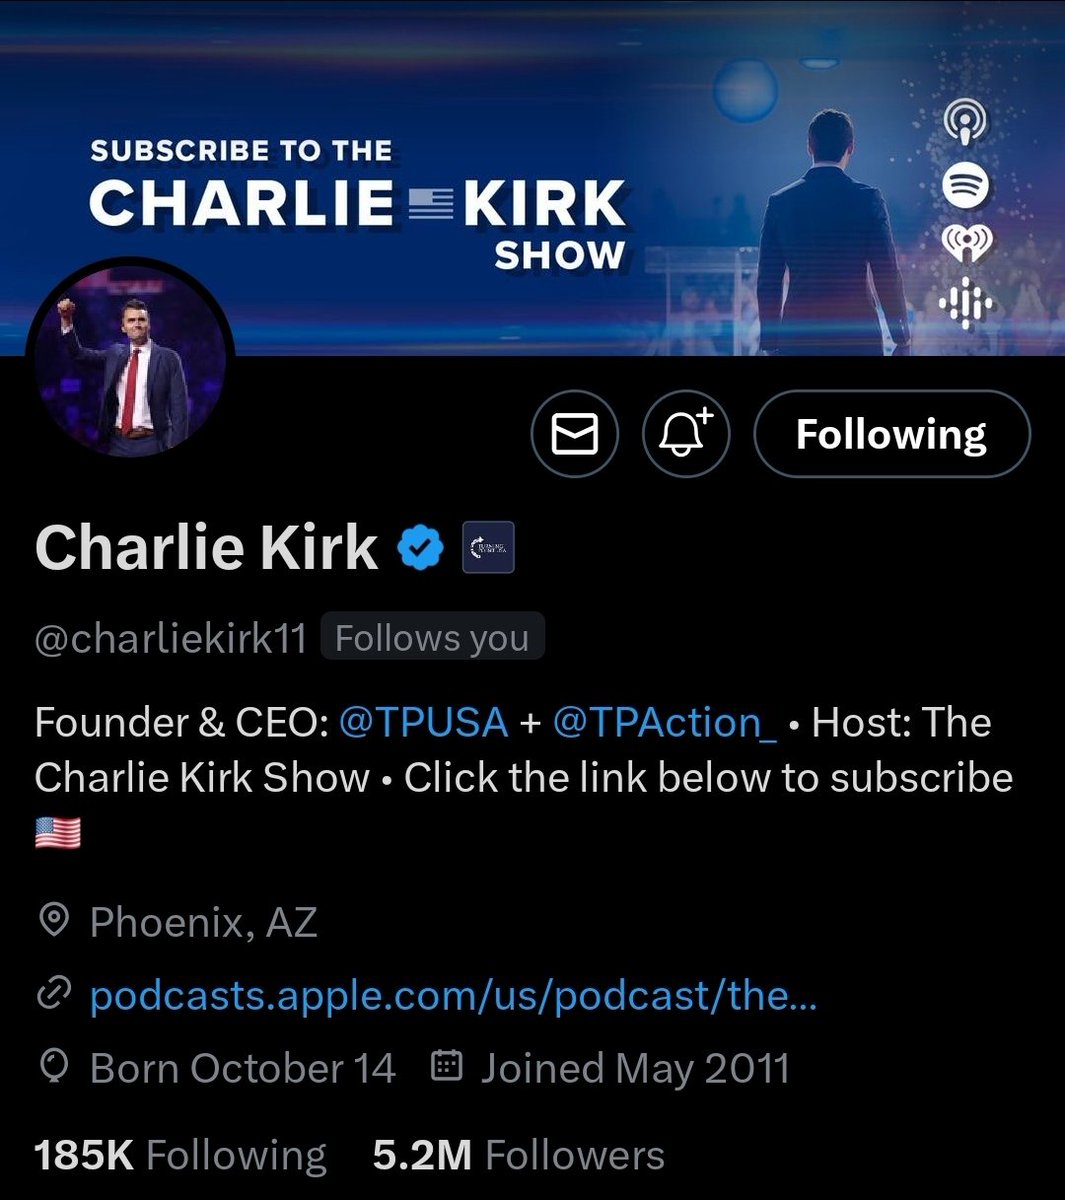Open the Charlie Kirk Show banner image
The image size is (1065, 1200).
pos(532,178)
